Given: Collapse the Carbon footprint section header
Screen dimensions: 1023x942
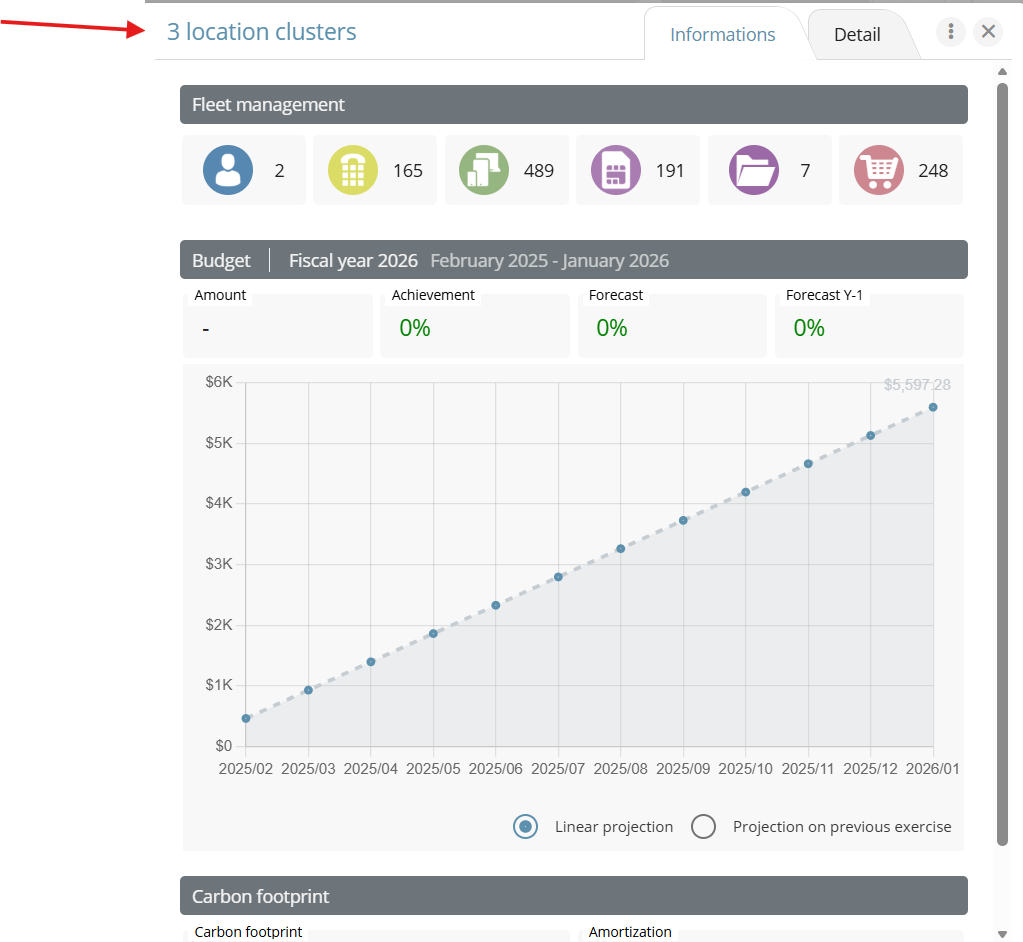Looking at the screenshot, I should tap(573, 896).
